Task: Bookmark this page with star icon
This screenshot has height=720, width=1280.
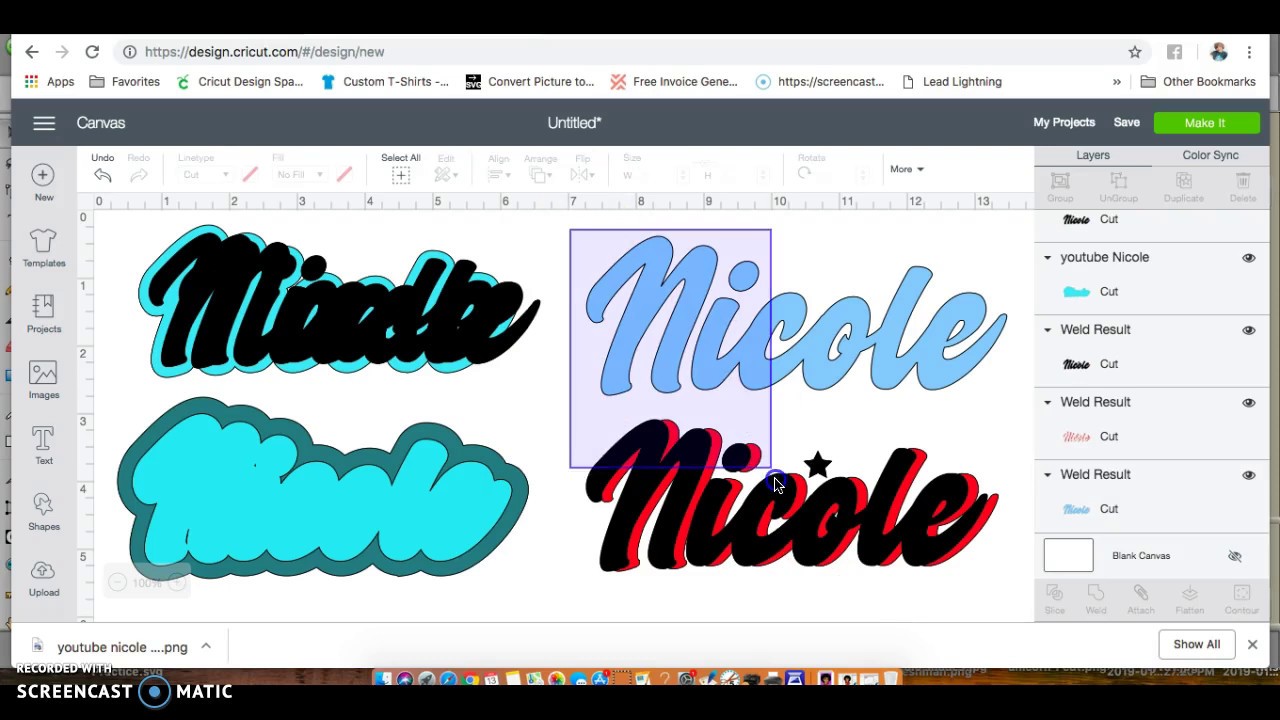Action: pos(1135,52)
